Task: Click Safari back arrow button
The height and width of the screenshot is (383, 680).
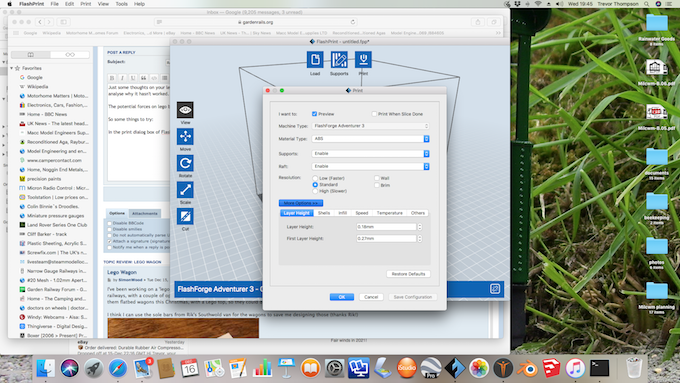Action: (x=40, y=22)
